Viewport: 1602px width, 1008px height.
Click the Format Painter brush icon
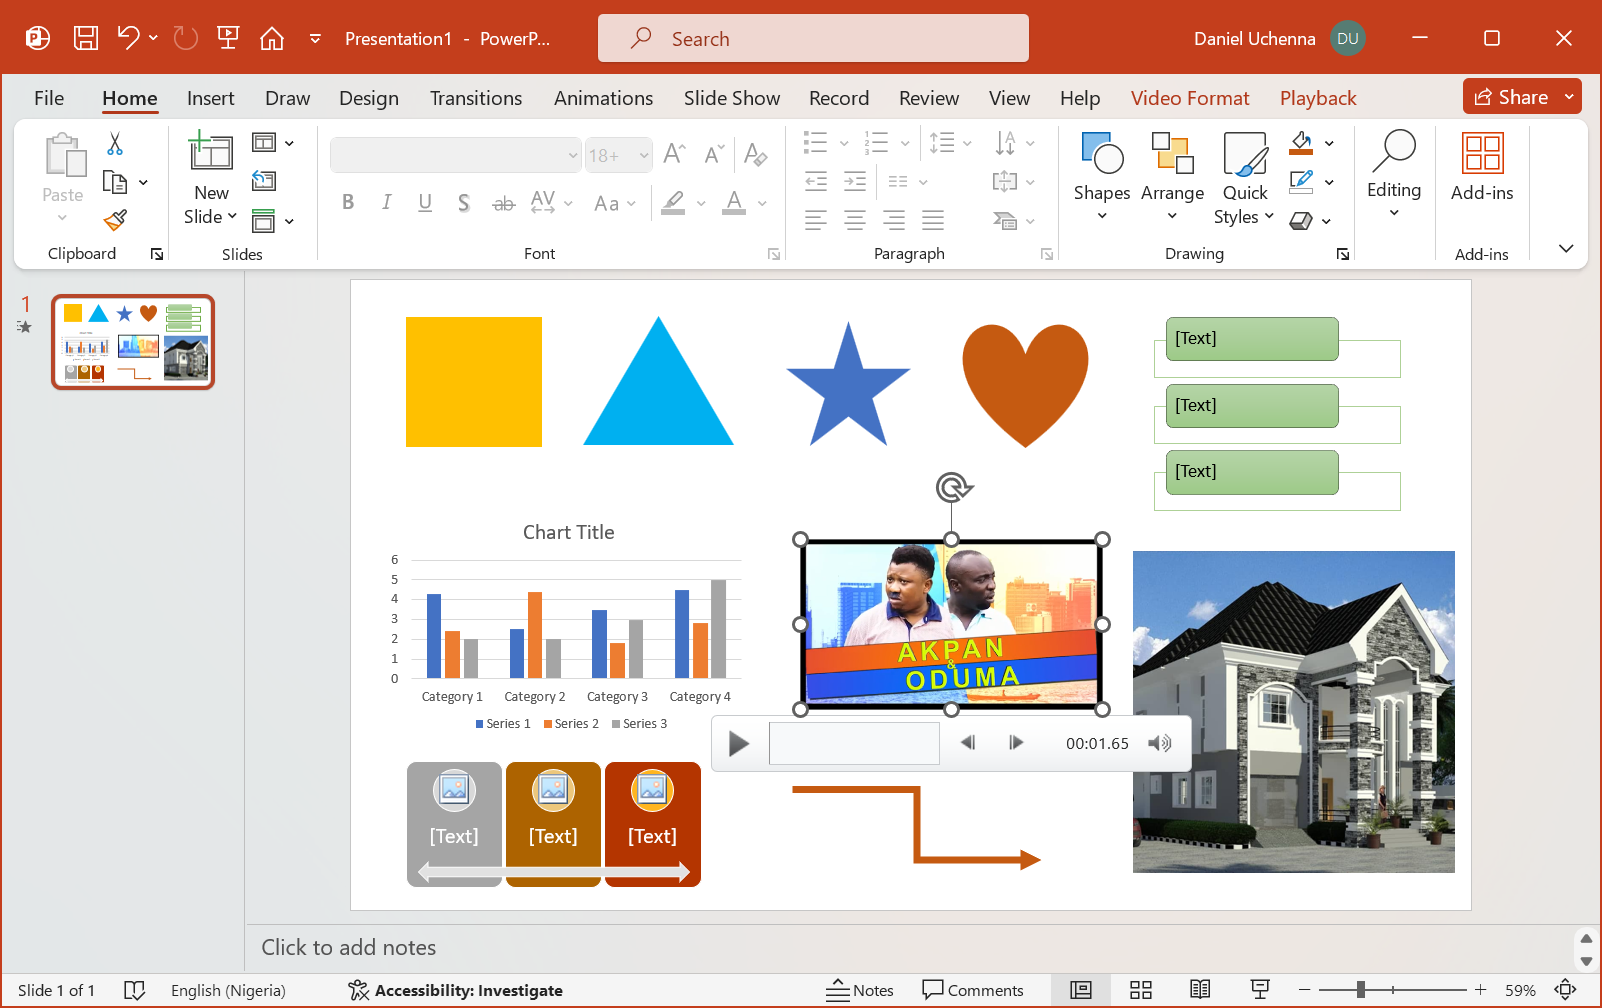coord(116,220)
